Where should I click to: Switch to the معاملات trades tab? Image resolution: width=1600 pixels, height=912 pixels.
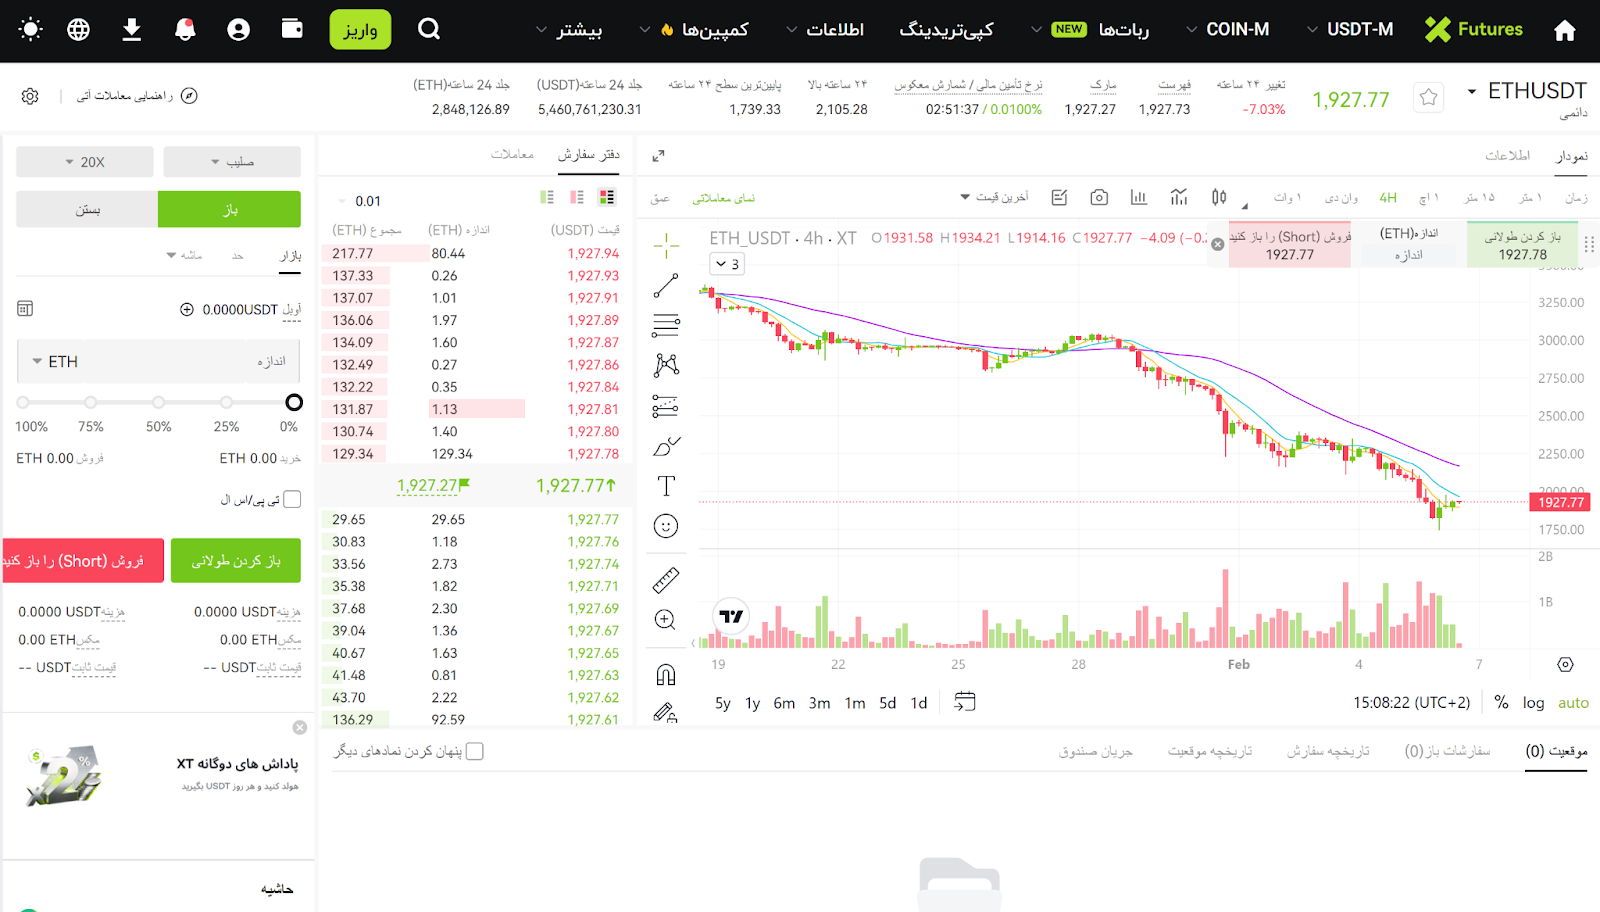click(512, 154)
